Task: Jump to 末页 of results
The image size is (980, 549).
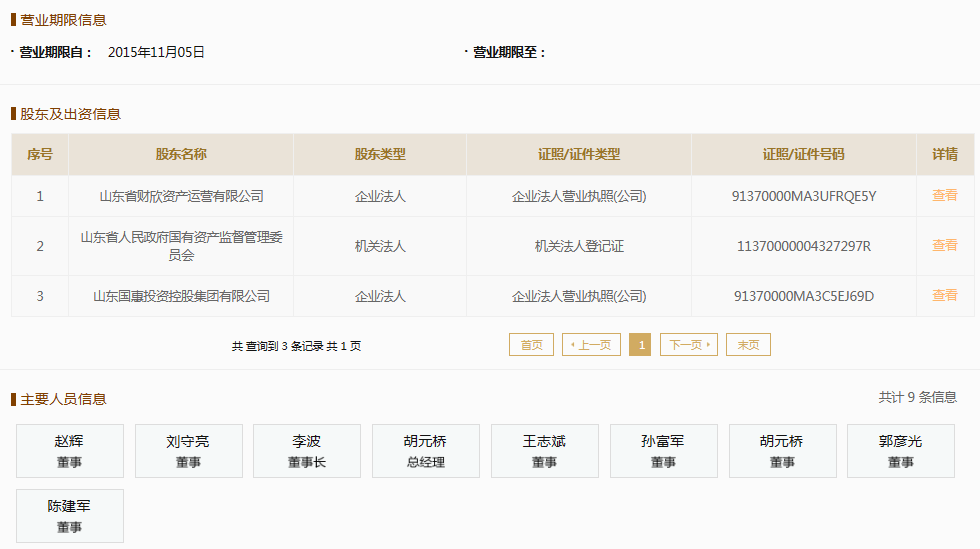Action: pyautogui.click(x=748, y=345)
